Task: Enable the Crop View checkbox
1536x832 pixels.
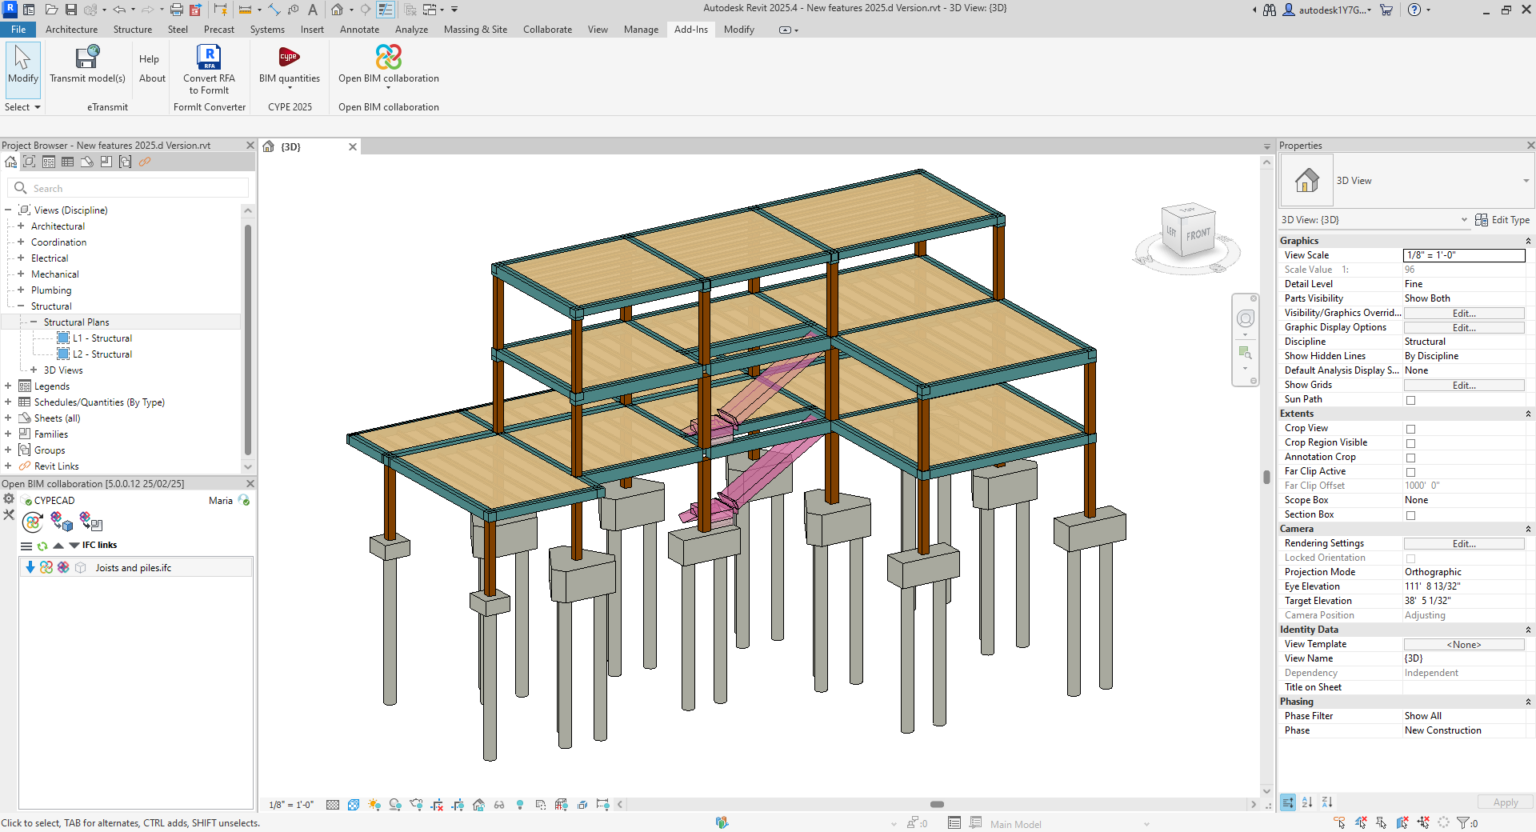Action: point(1411,429)
